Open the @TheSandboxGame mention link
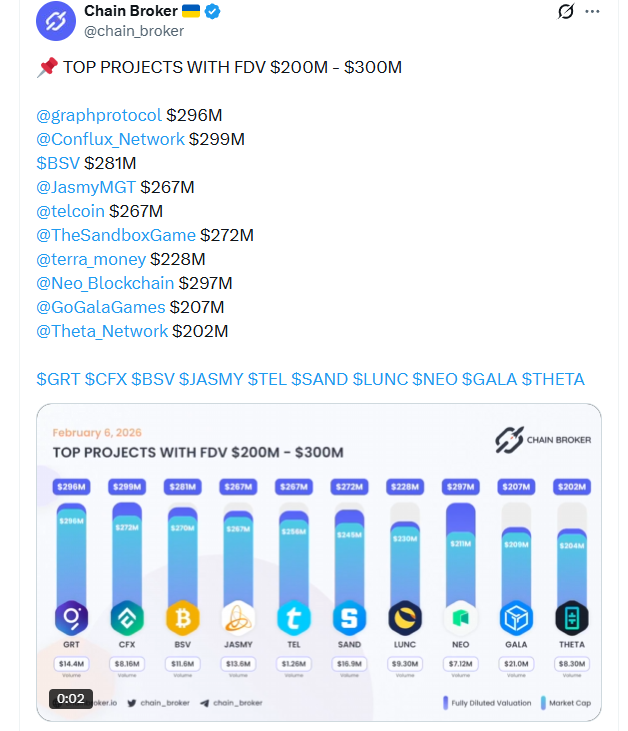Screen dimensions: 628x731 (116, 235)
